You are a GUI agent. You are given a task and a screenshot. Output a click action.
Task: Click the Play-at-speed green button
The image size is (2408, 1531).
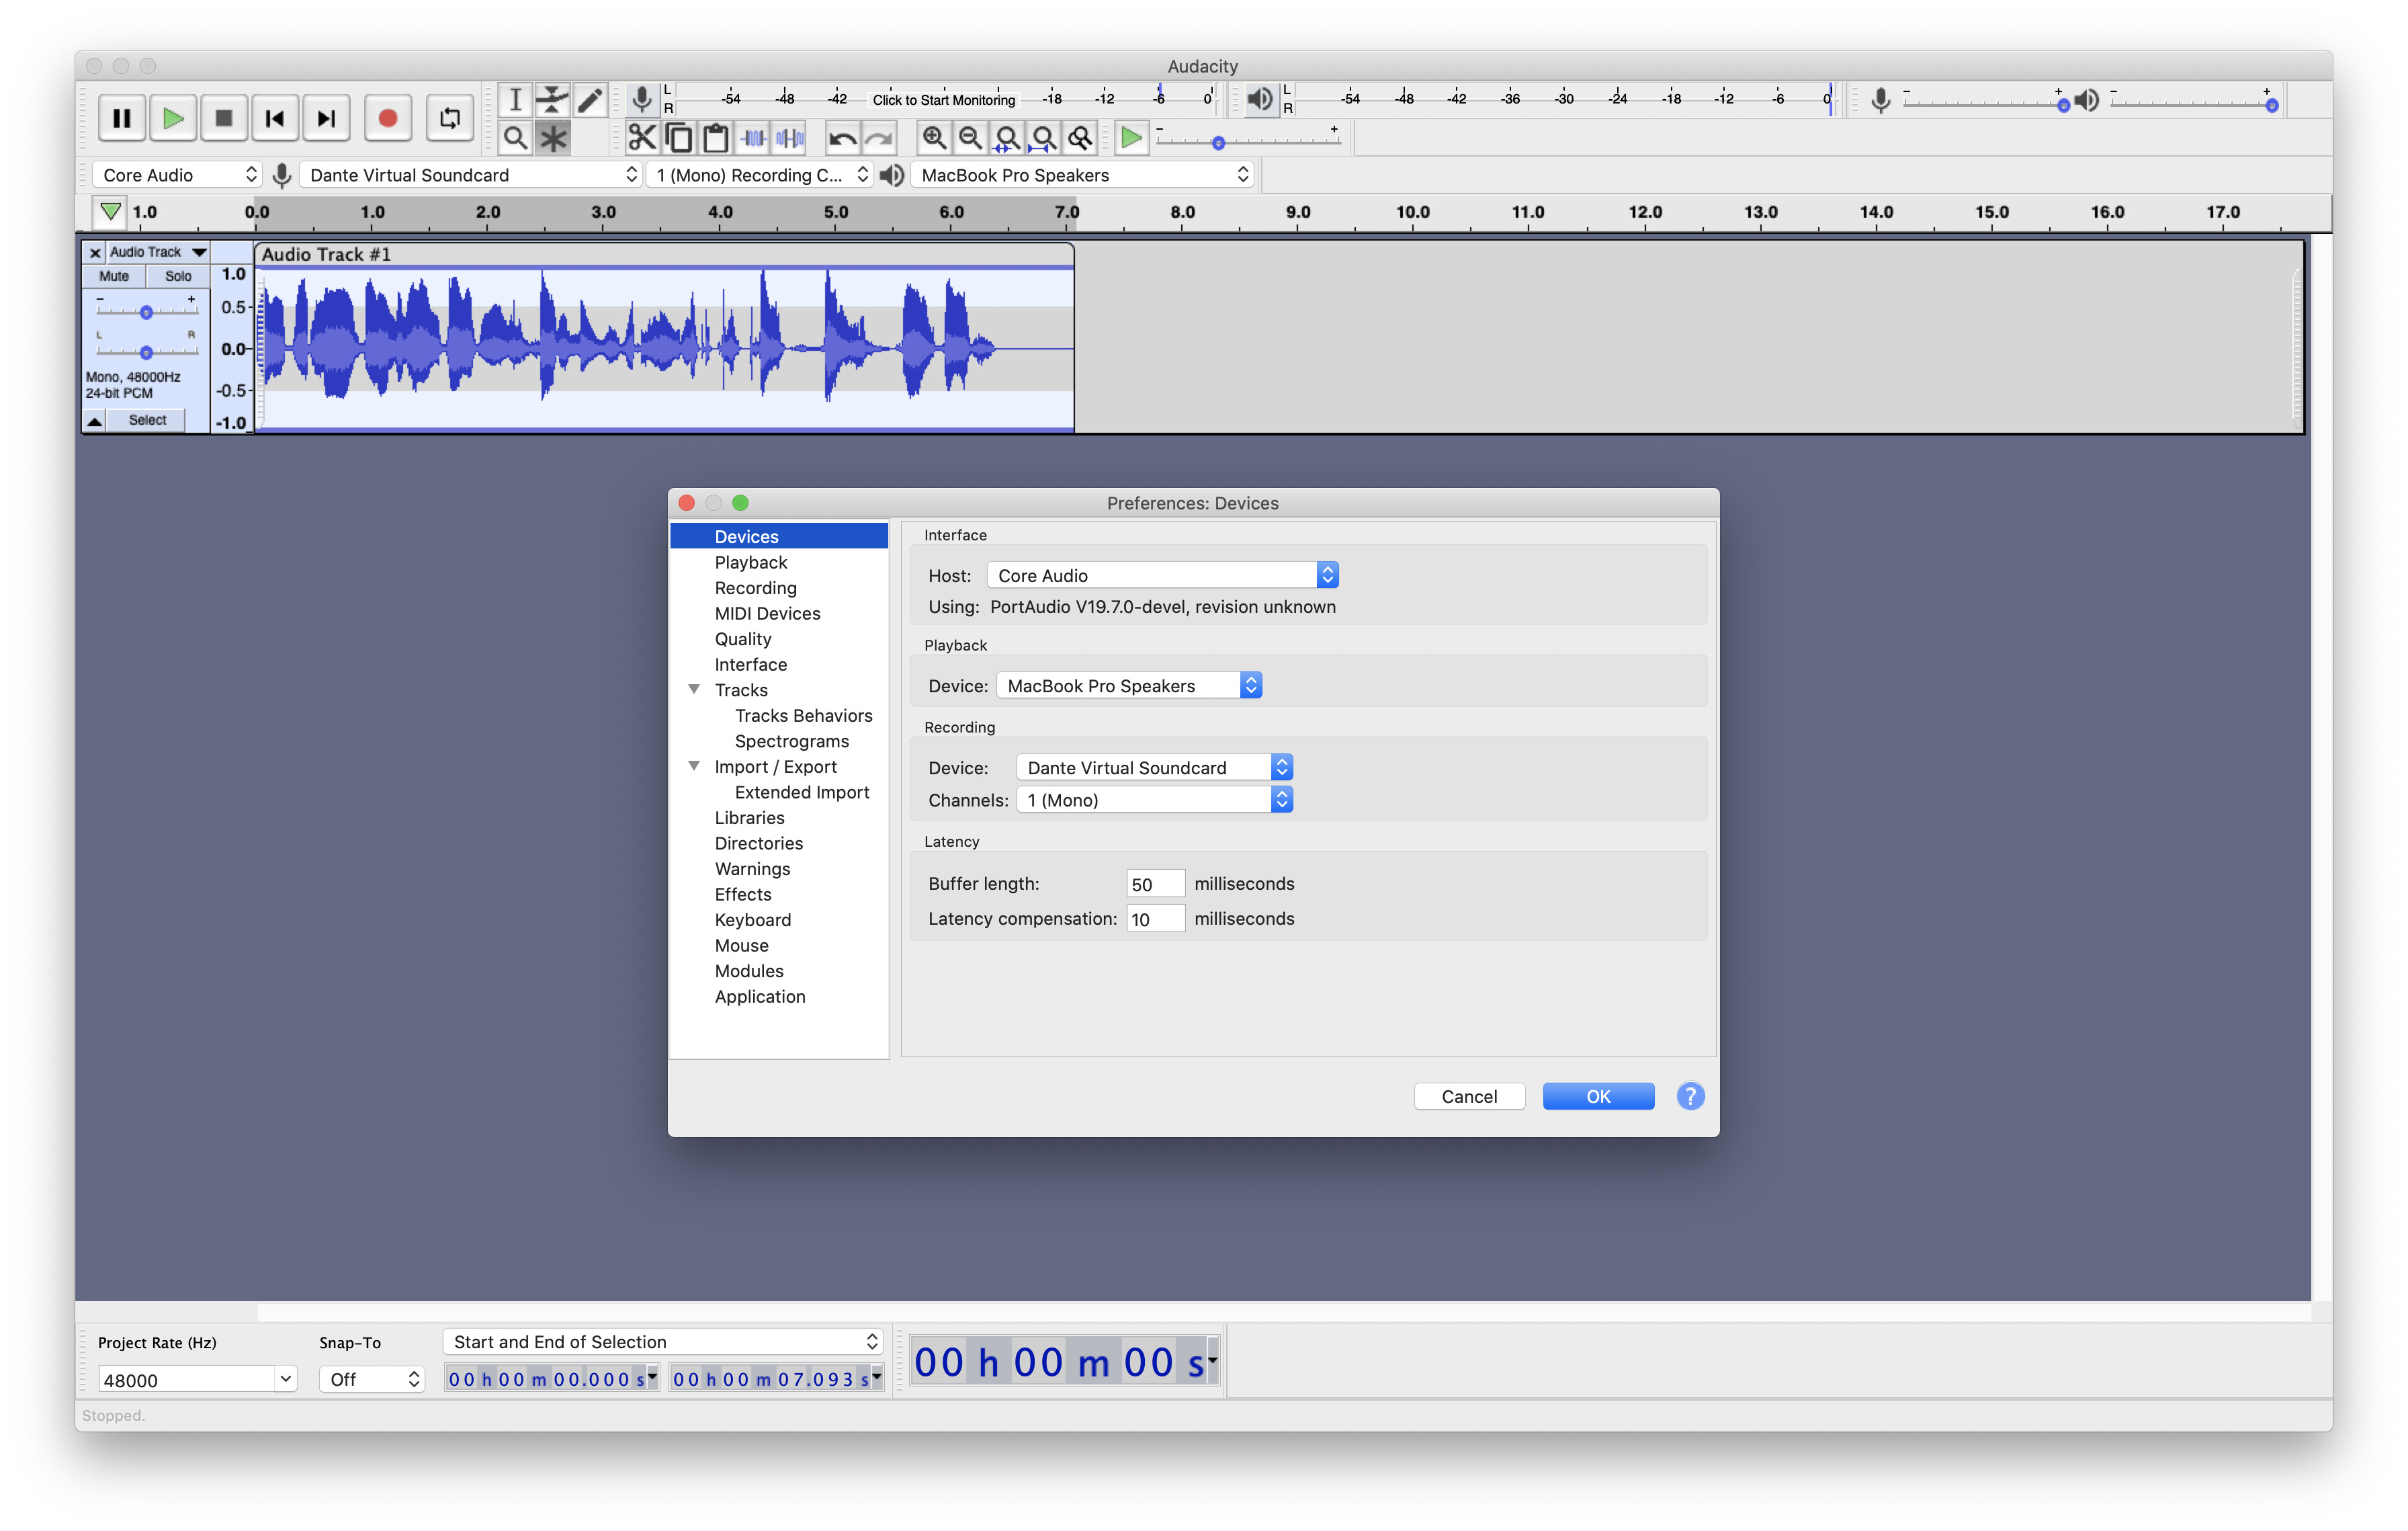click(1131, 138)
